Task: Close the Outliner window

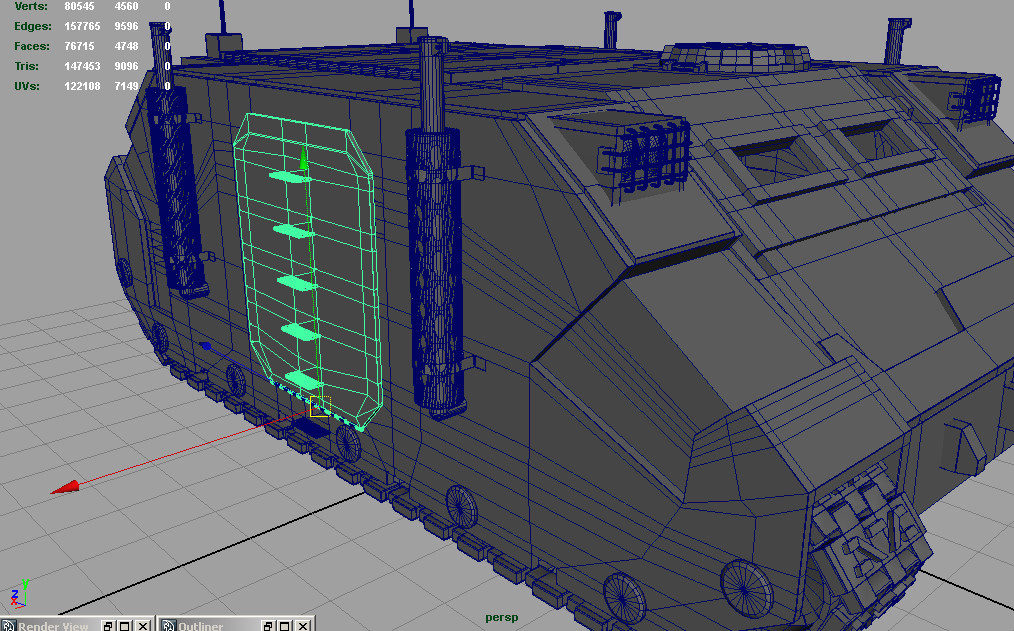Action: (x=303, y=626)
